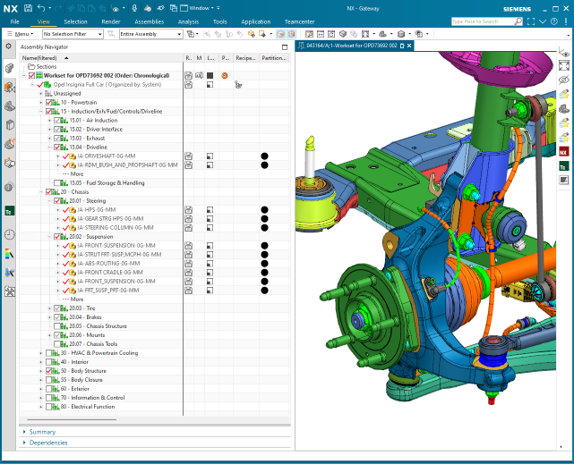The width and height of the screenshot is (574, 464).
Task: Open the Entire Assembly scope dropdown
Action: (151, 34)
